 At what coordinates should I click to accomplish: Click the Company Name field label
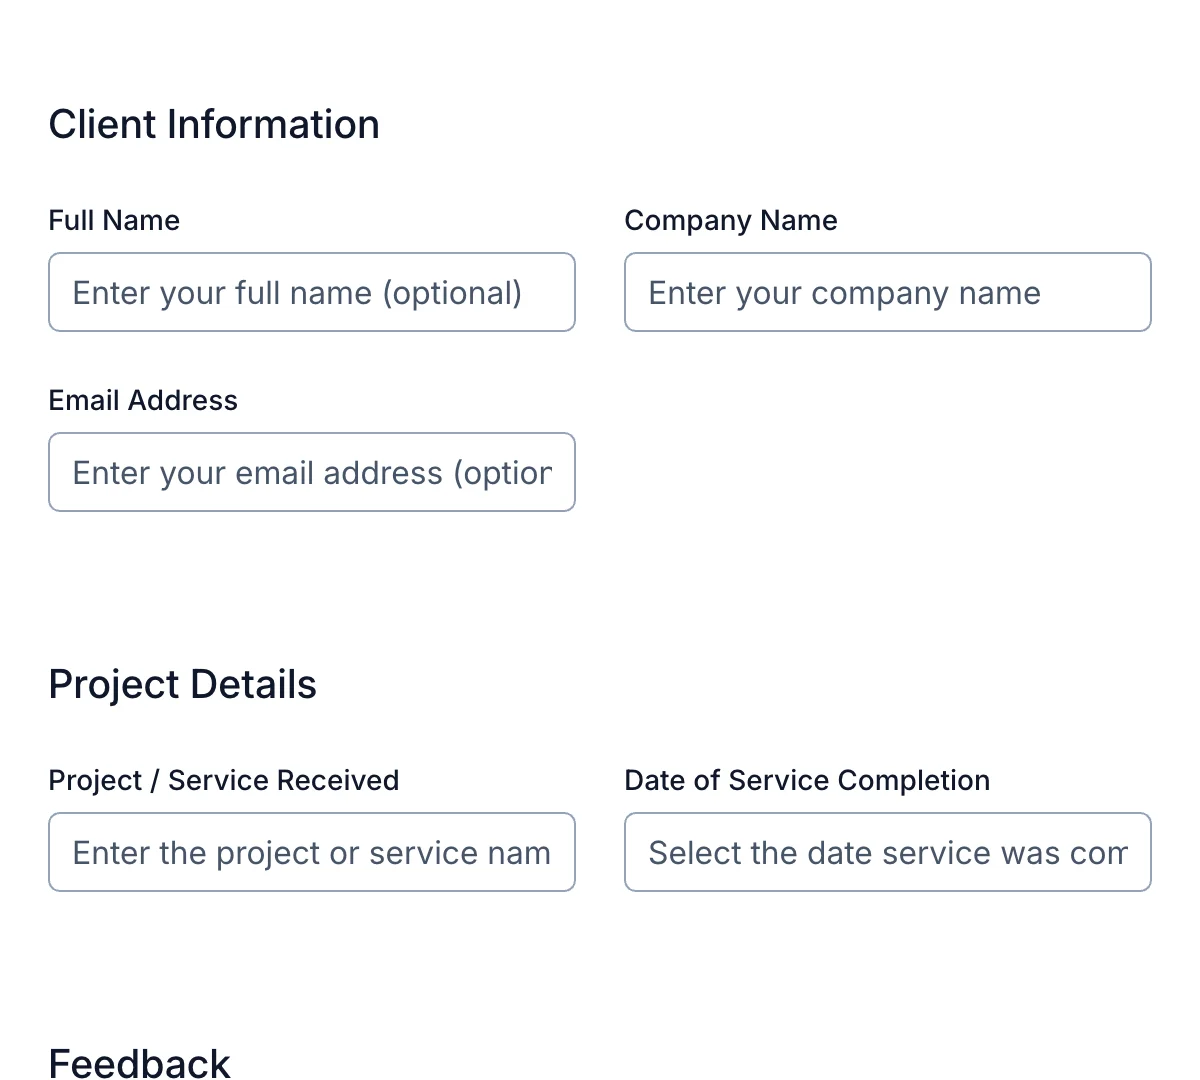pyautogui.click(x=731, y=220)
